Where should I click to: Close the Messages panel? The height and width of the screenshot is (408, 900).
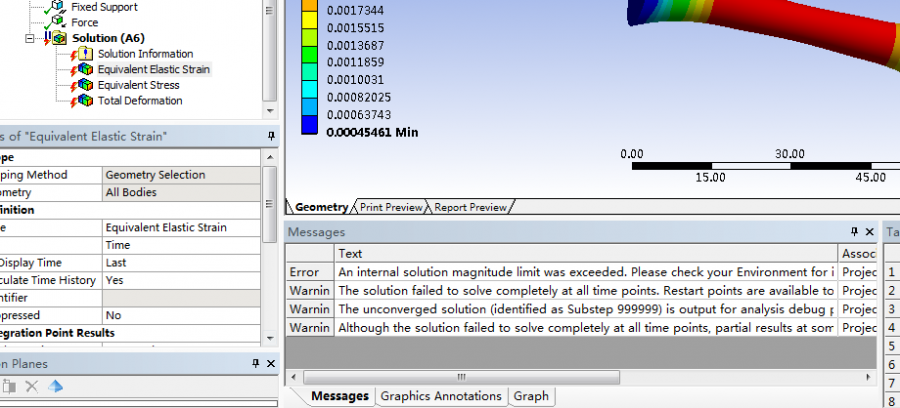pos(870,232)
